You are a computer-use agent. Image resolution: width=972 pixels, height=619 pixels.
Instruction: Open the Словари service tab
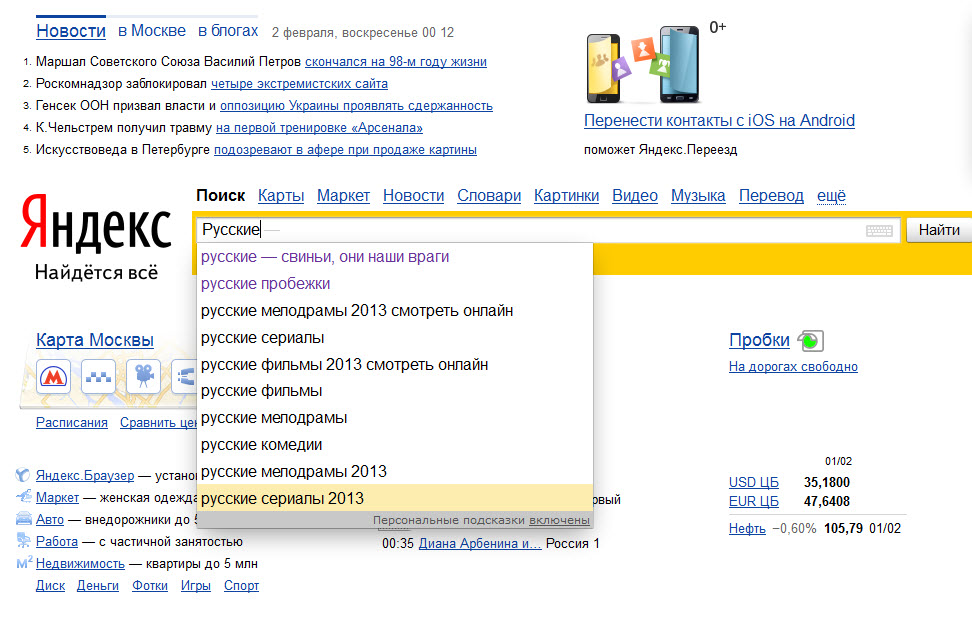(489, 196)
